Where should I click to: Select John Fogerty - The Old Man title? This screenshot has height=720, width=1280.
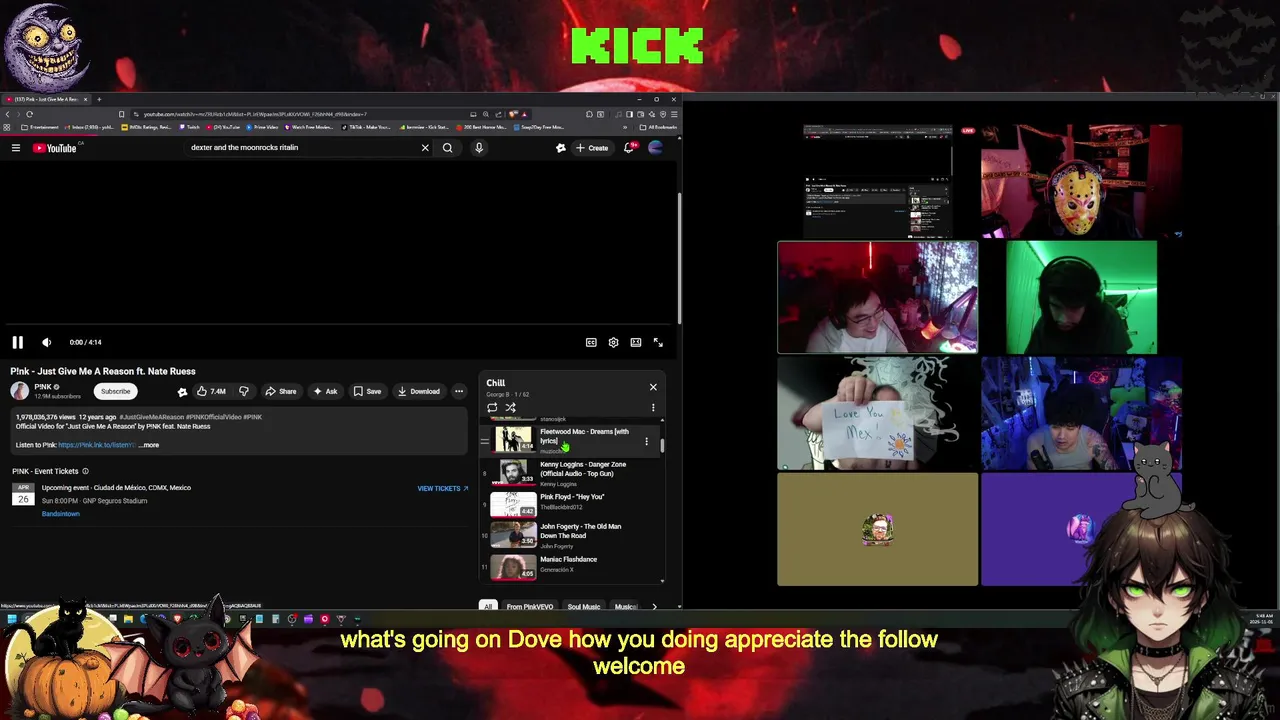(580, 531)
